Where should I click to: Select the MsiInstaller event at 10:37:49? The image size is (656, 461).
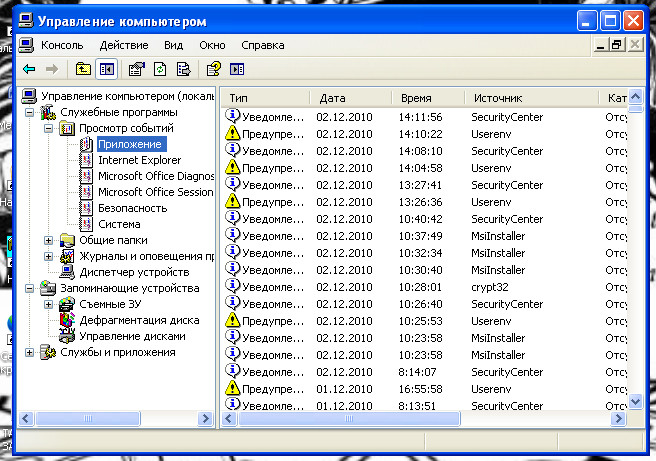424,236
